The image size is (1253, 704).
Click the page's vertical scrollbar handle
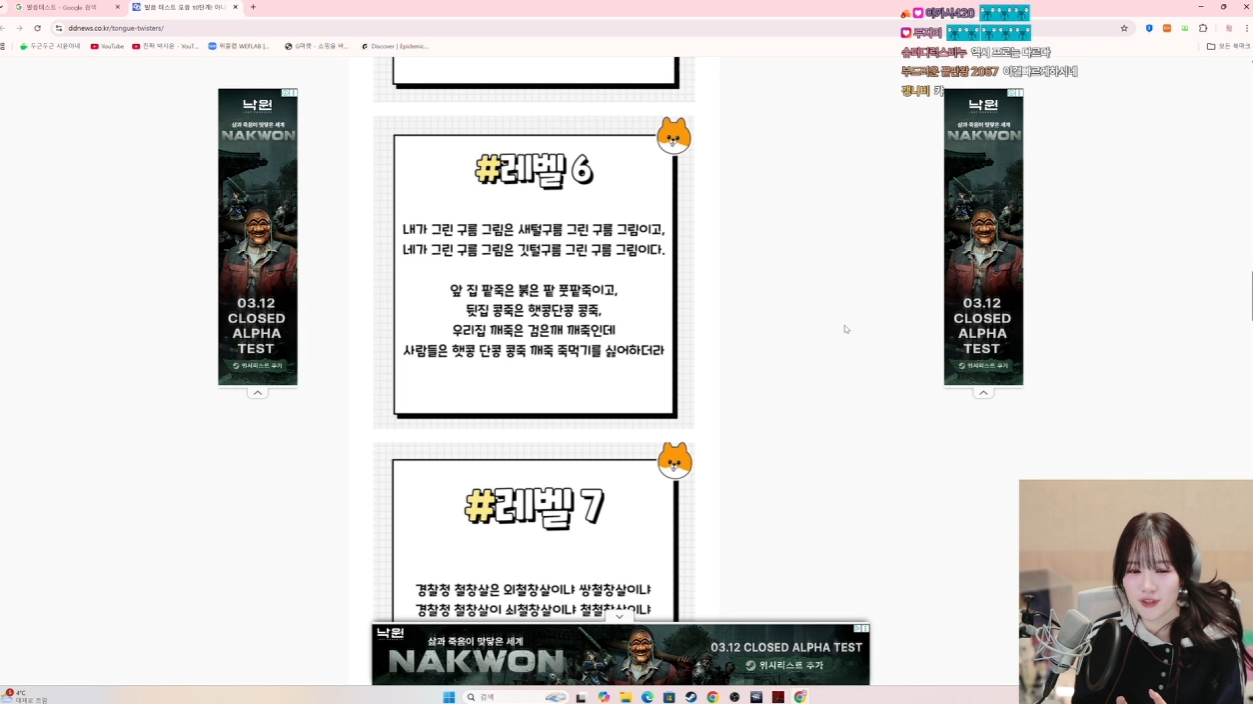(1251, 296)
